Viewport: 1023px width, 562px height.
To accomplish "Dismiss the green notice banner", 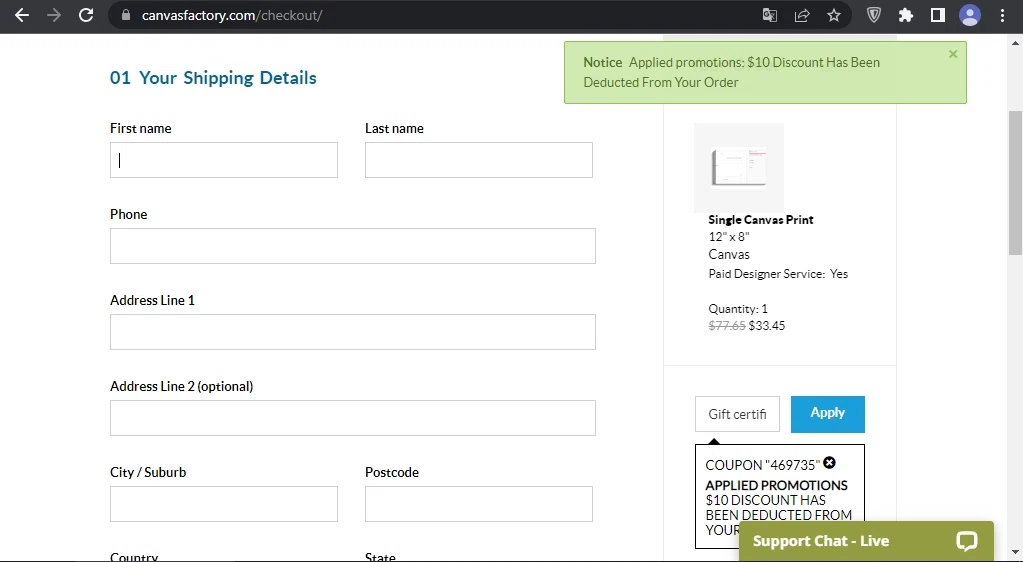I will point(953,54).
